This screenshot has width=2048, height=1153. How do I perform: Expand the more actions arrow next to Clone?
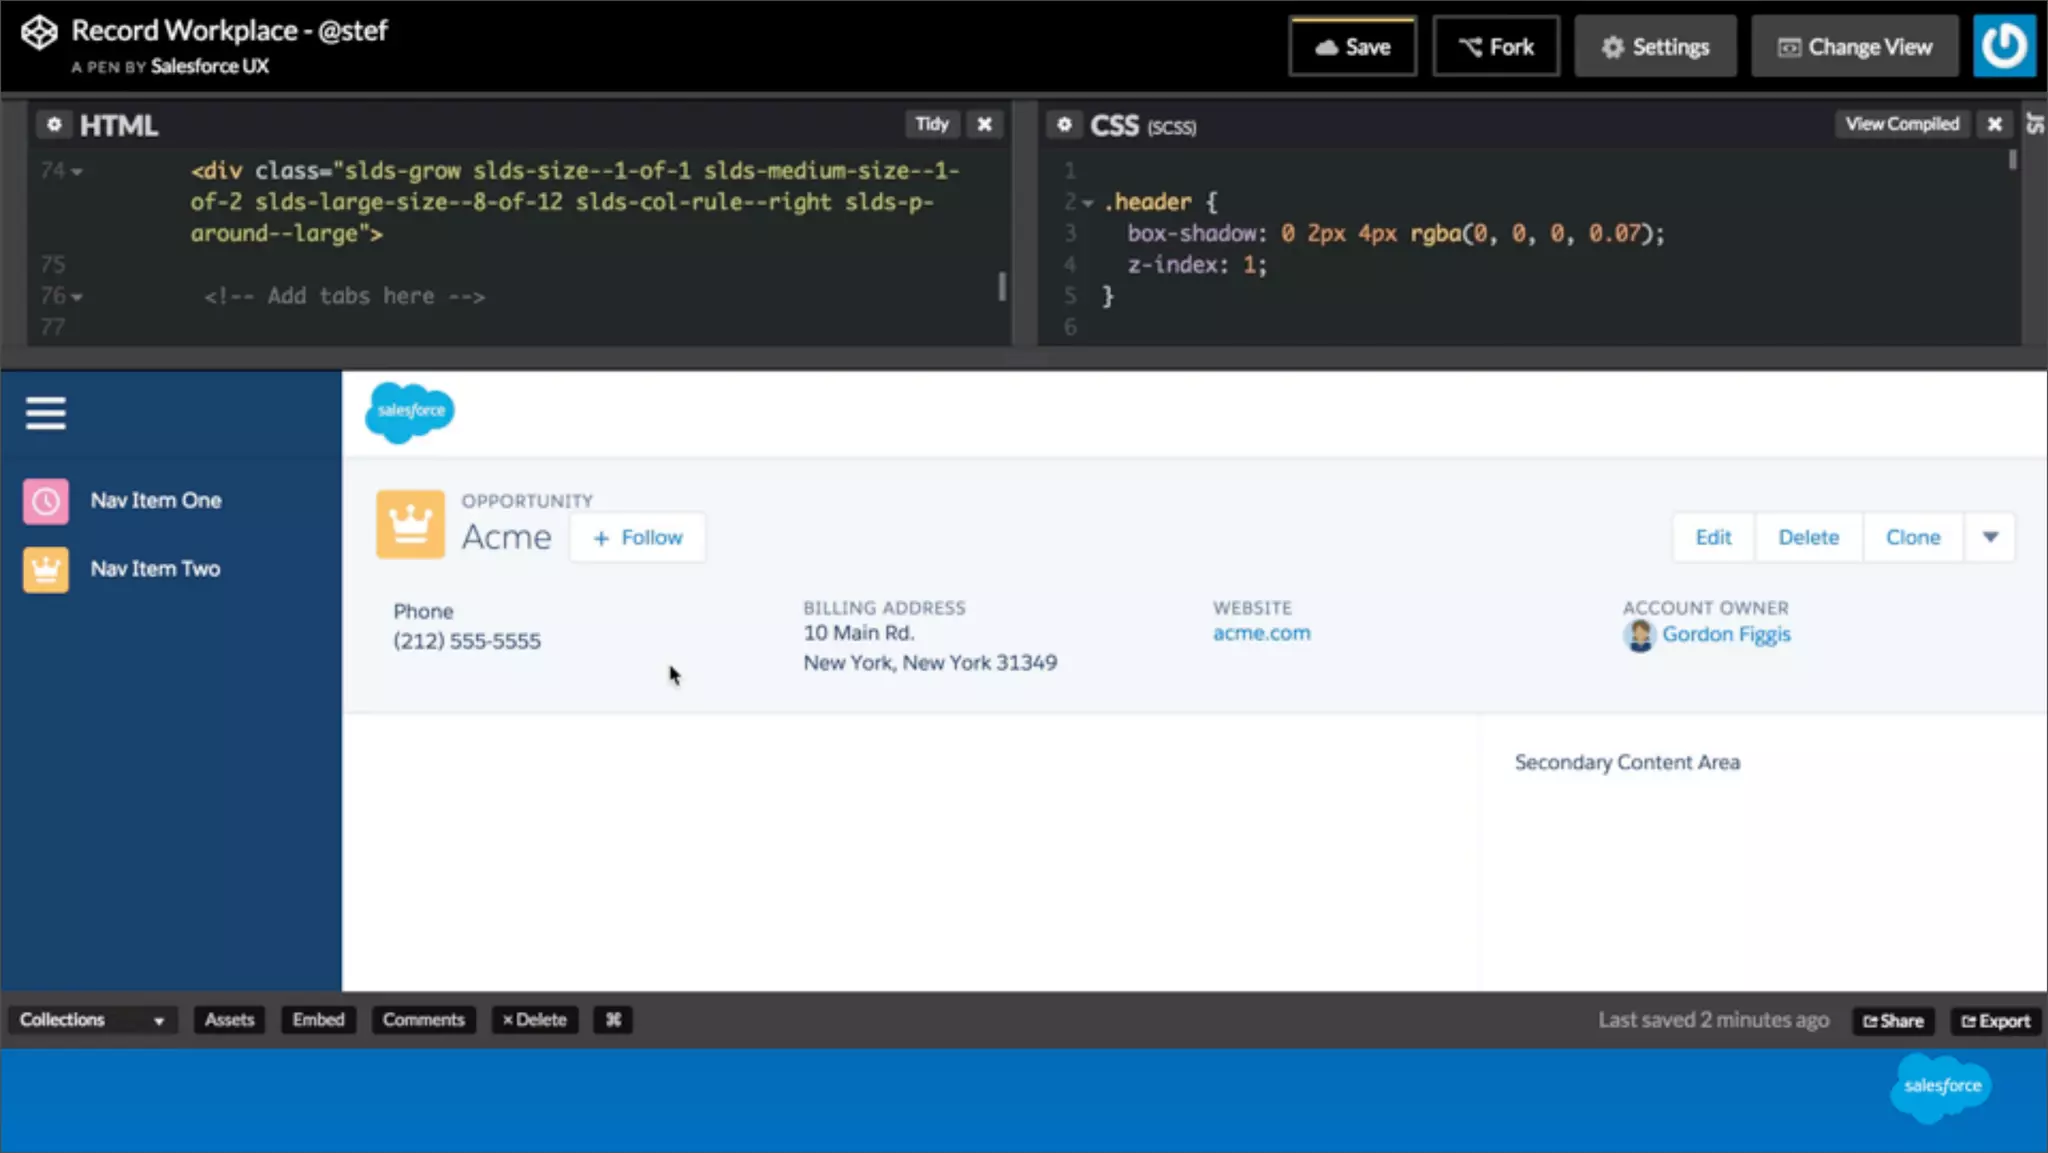(1990, 537)
